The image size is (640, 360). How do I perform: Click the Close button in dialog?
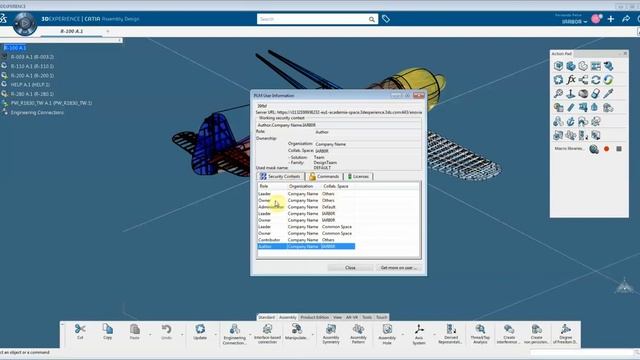tap(350, 268)
